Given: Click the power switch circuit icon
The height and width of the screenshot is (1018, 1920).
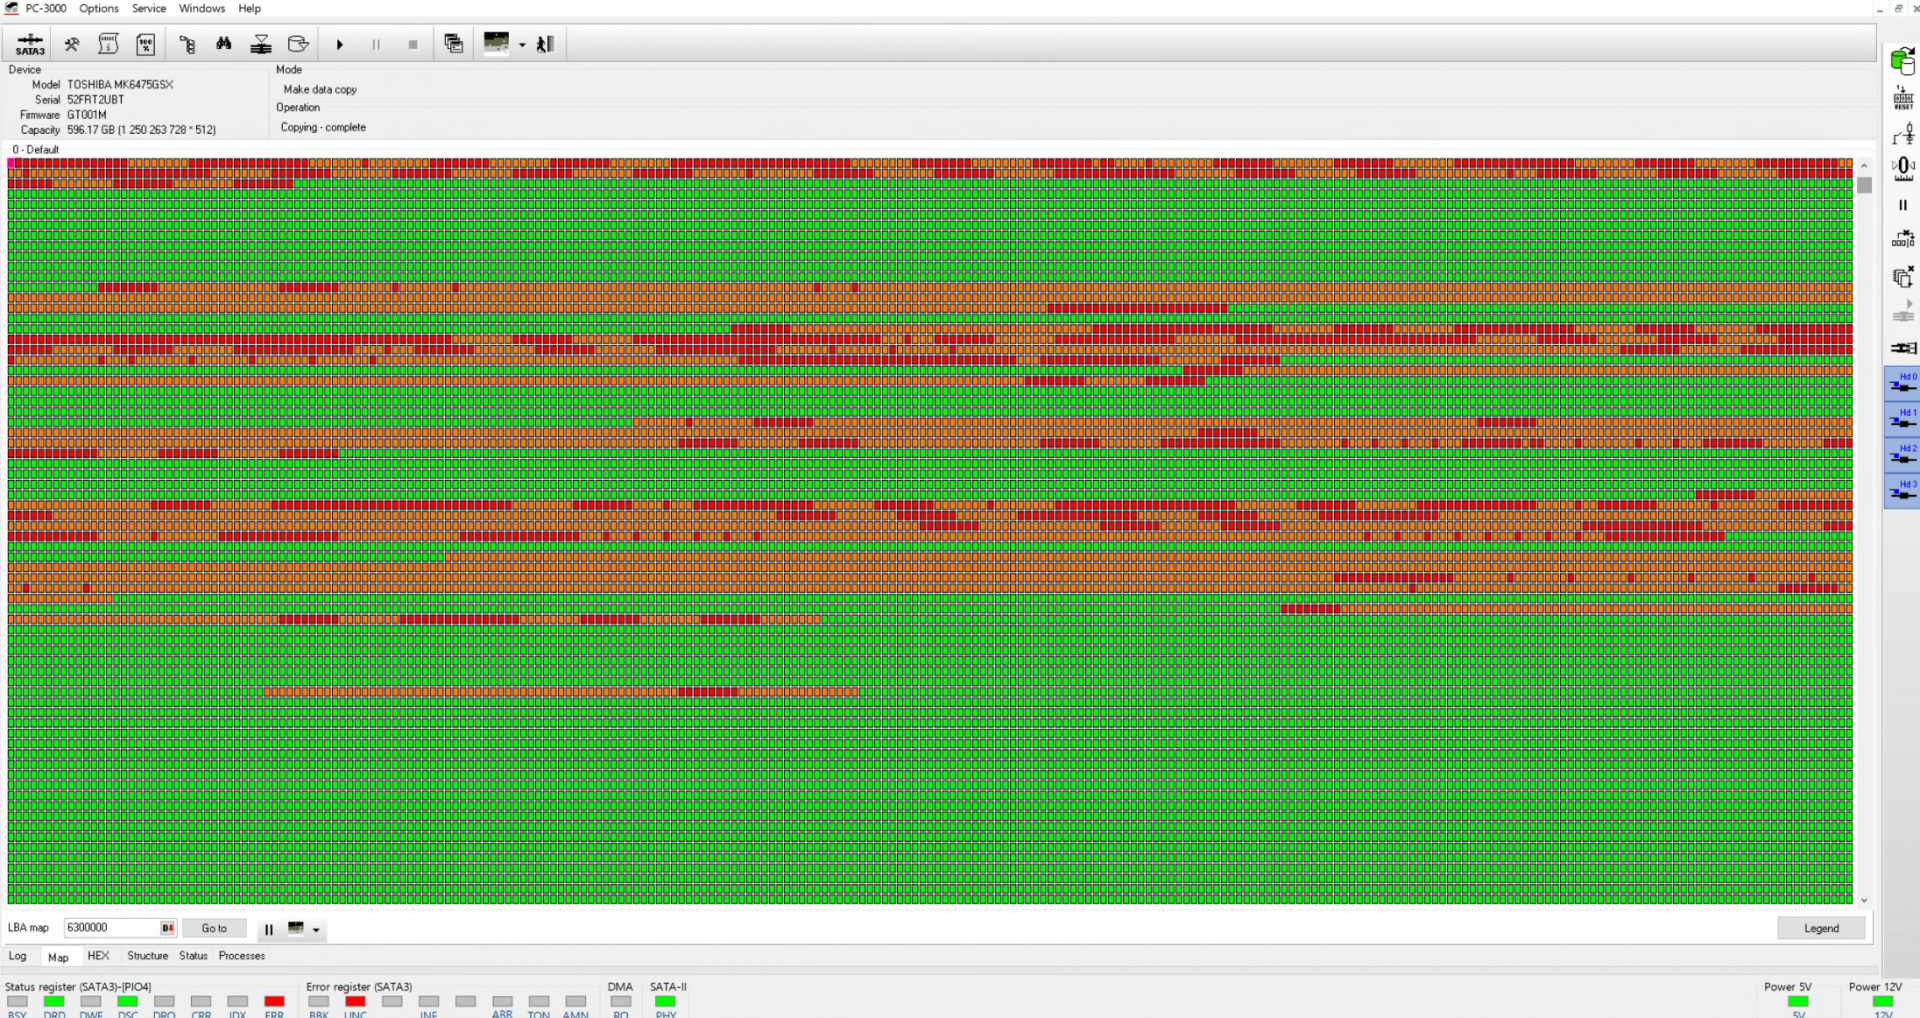Looking at the screenshot, I should (1903, 133).
